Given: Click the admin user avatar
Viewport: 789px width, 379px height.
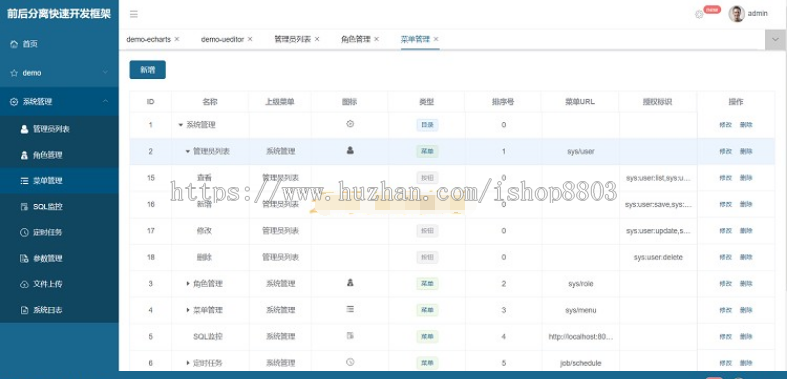Looking at the screenshot, I should coord(736,14).
